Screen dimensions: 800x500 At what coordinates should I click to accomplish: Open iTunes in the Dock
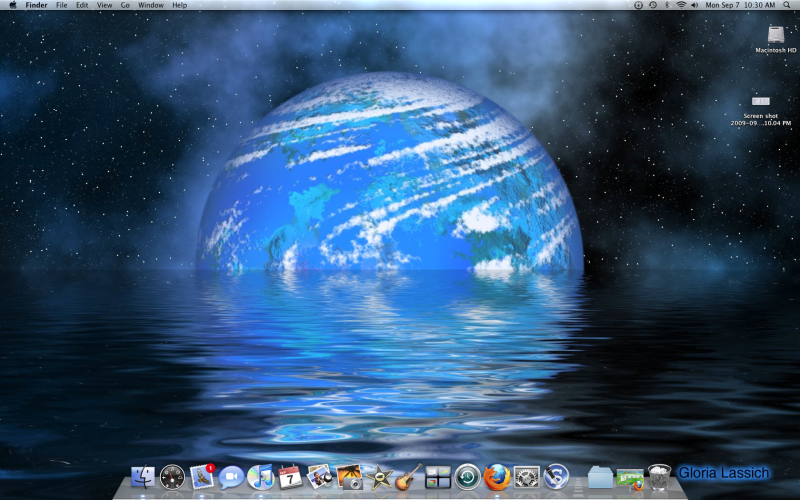[x=261, y=478]
